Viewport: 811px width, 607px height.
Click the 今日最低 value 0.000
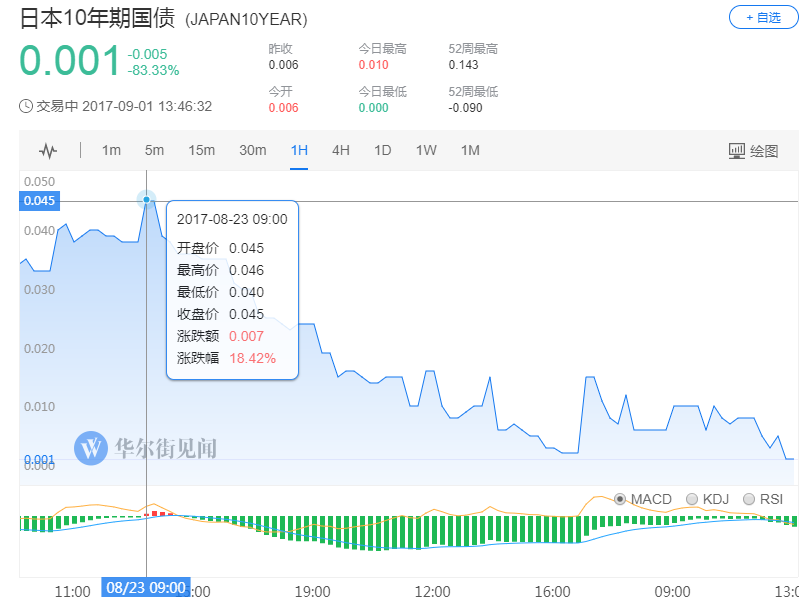pos(373,108)
